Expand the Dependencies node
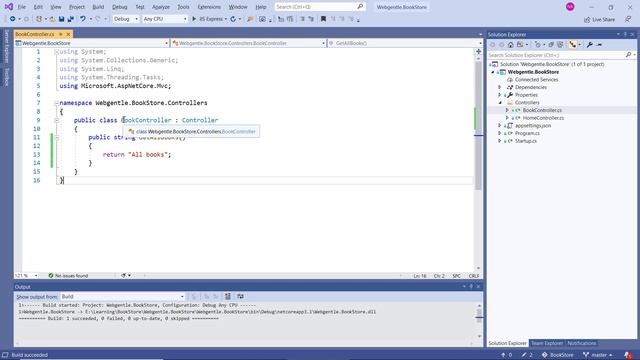The image size is (640, 360). pos(500,87)
